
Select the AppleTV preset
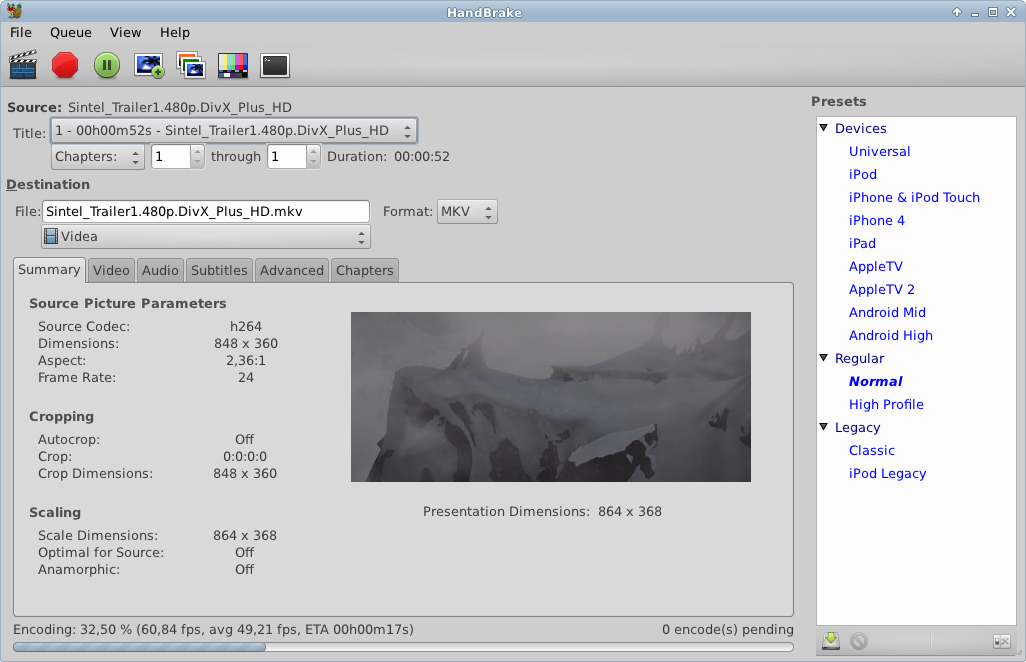(x=876, y=266)
